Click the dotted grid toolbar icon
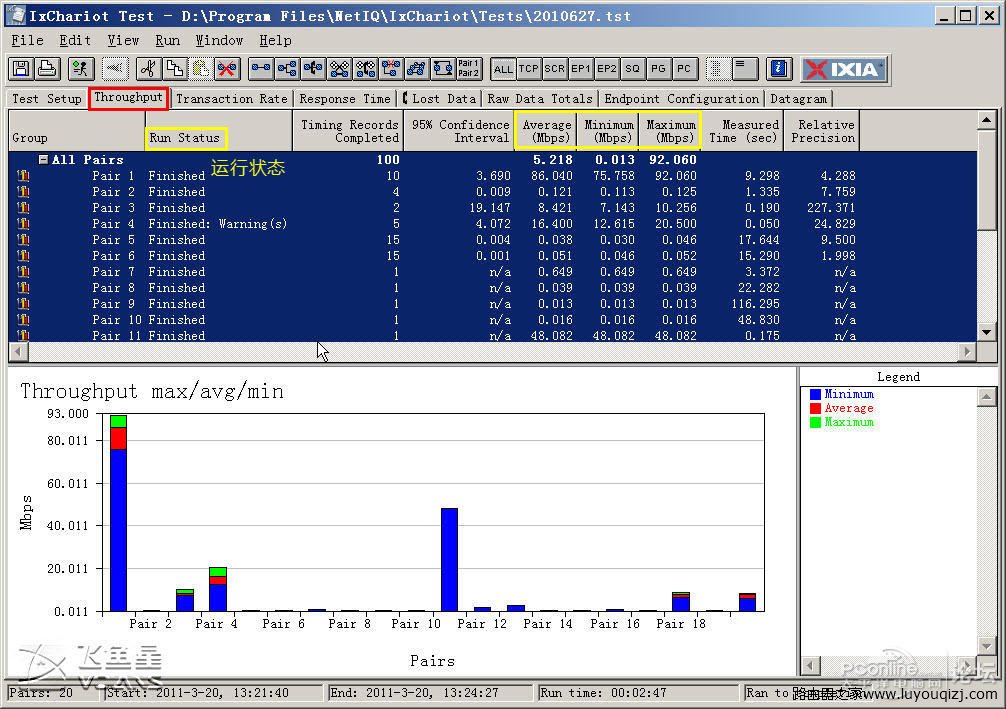 [717, 69]
